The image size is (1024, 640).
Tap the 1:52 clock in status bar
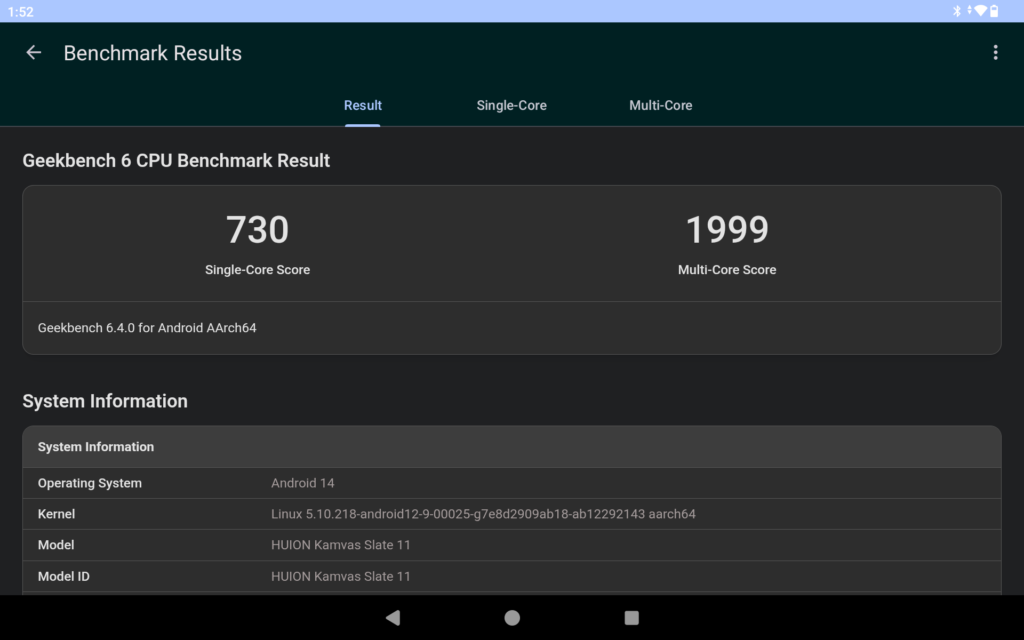(20, 12)
